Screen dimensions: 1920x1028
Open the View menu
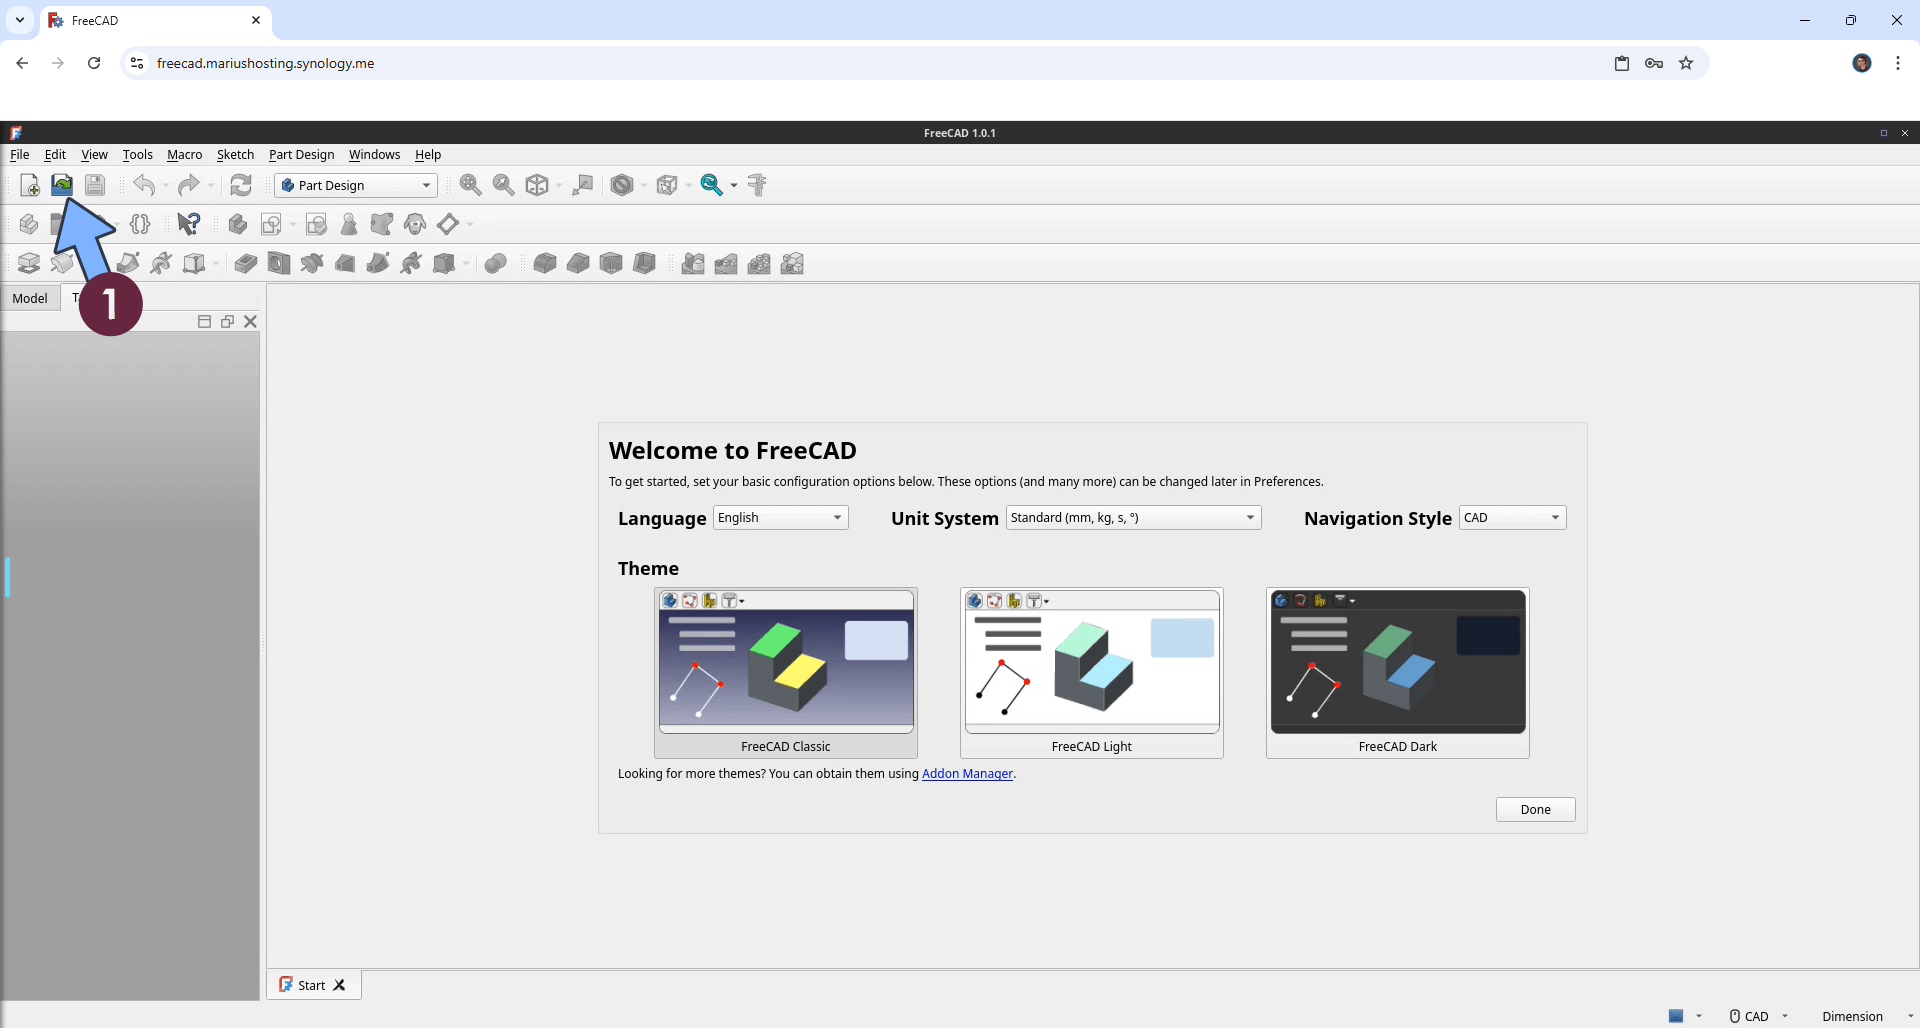(94, 154)
